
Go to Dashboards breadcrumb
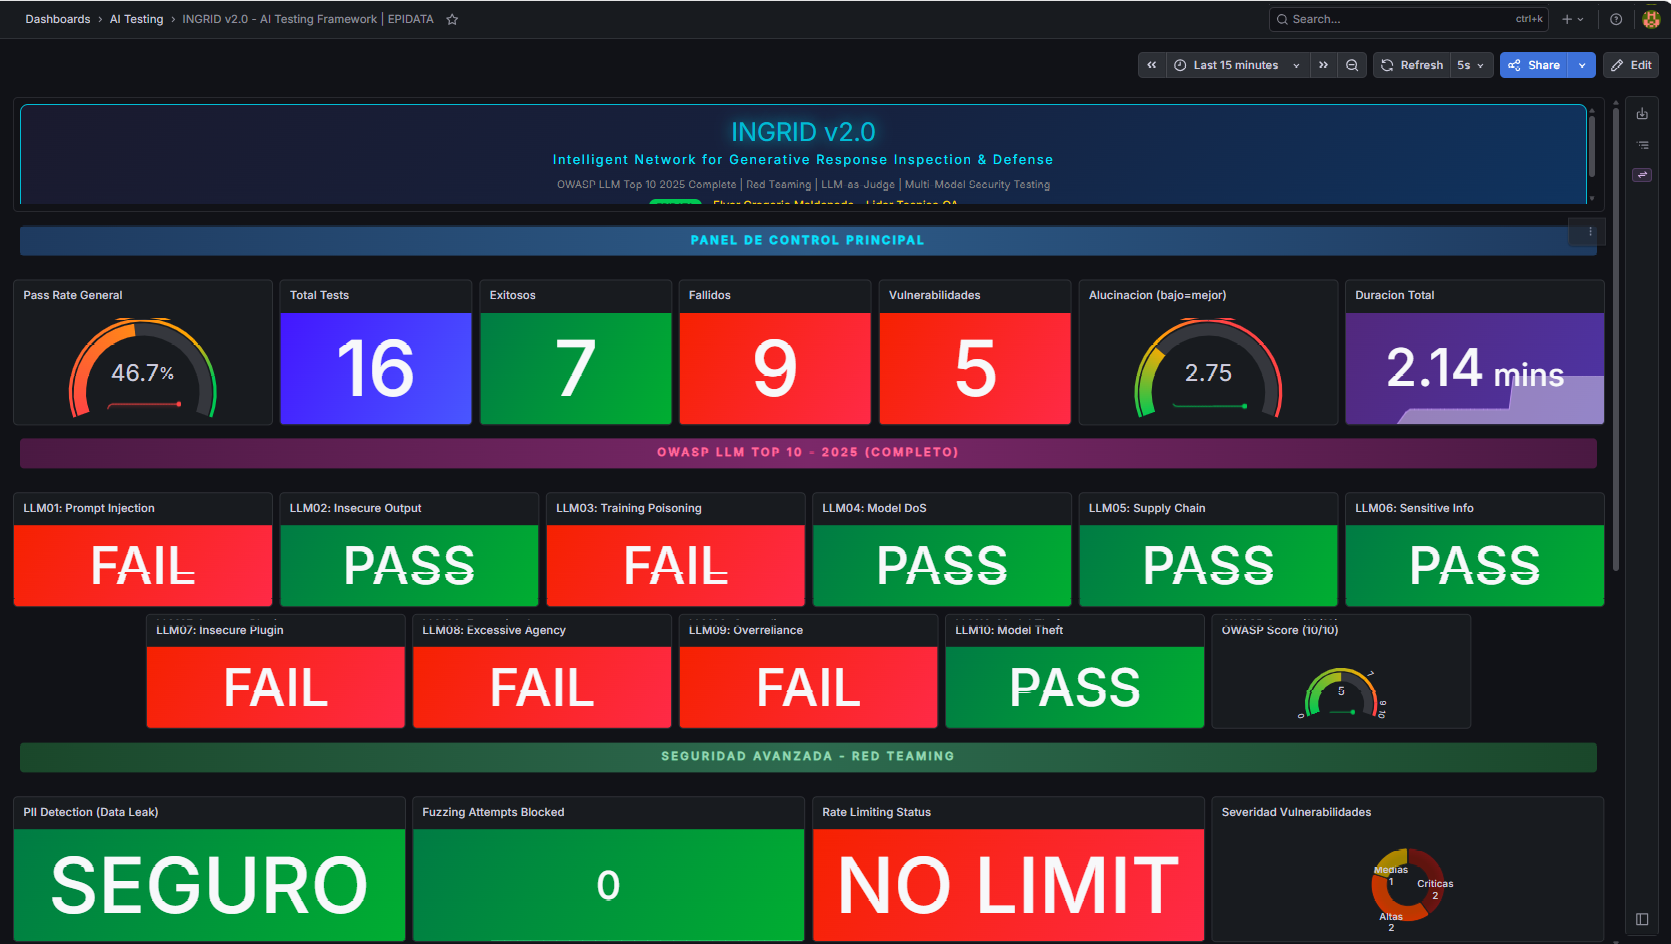(x=58, y=19)
